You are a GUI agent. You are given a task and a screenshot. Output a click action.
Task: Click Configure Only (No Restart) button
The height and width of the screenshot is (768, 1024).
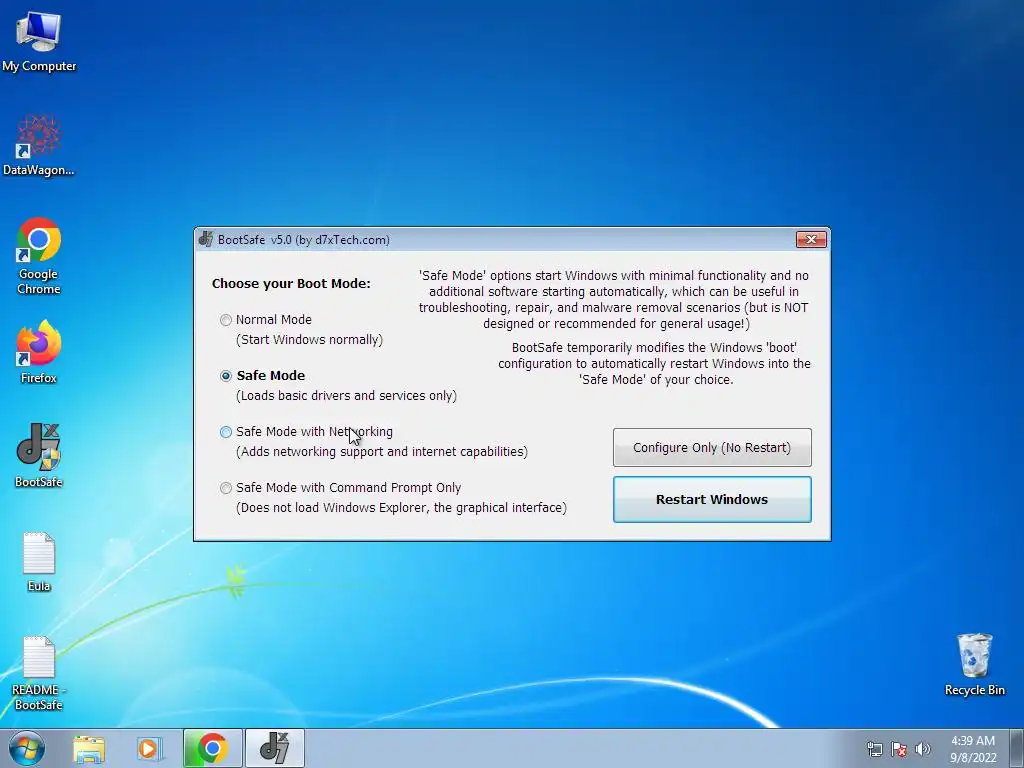[x=712, y=447]
